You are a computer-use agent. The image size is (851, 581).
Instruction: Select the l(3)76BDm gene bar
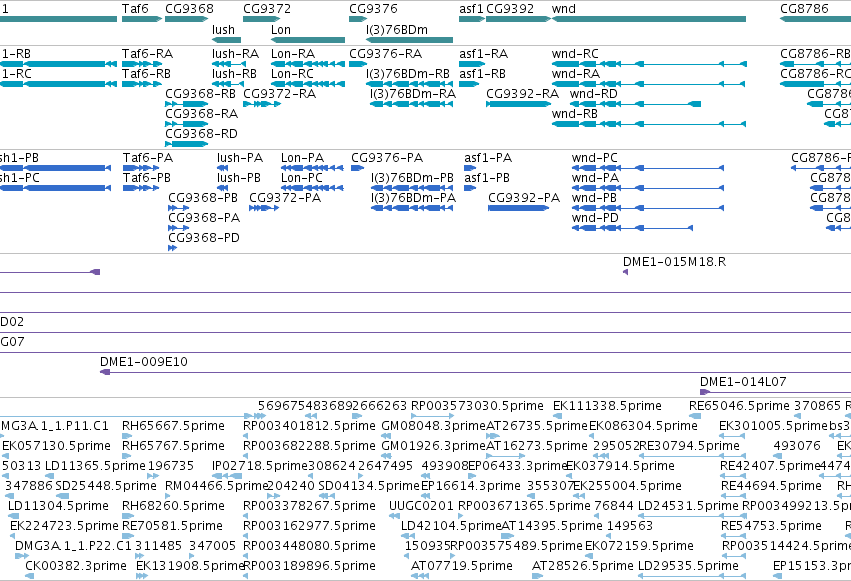coord(409,40)
